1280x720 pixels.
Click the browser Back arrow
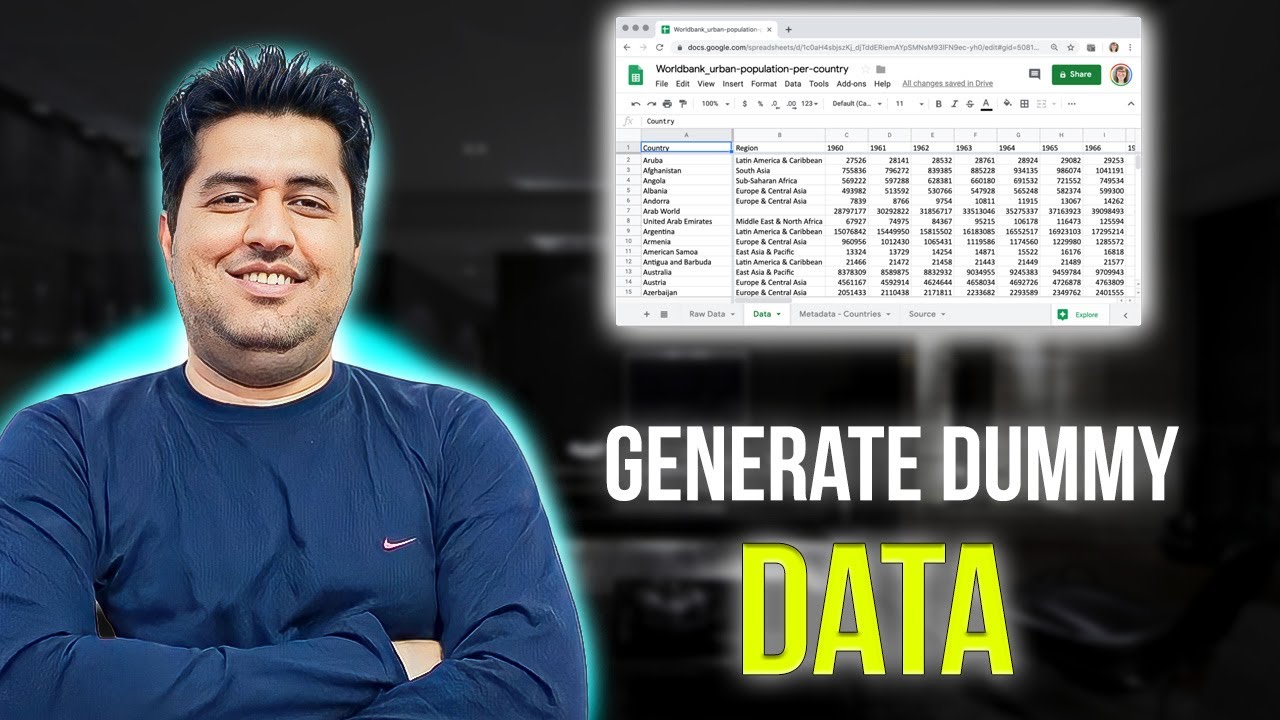(x=627, y=47)
